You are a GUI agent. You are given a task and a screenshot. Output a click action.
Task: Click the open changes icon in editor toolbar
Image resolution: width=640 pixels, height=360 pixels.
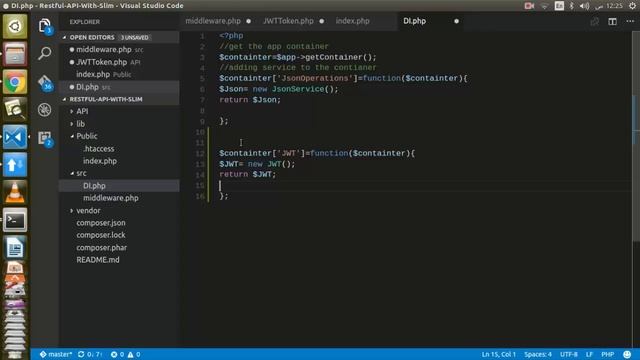pos(595,21)
